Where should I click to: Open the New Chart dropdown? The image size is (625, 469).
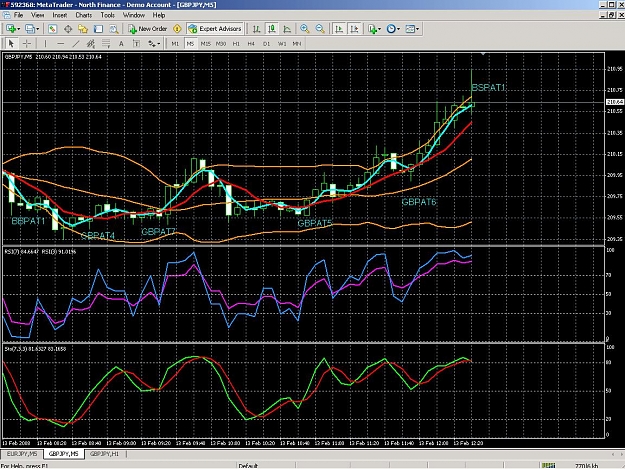pyautogui.click(x=13, y=29)
